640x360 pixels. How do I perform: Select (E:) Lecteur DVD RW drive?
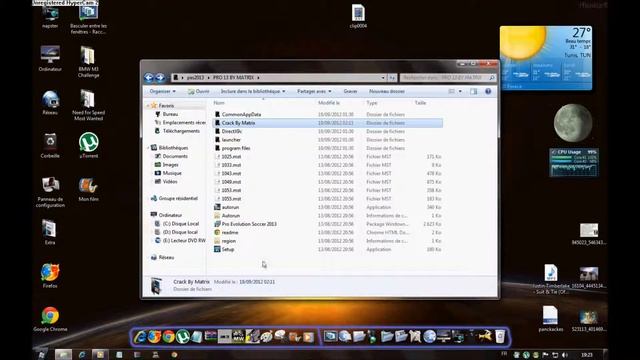(180, 240)
